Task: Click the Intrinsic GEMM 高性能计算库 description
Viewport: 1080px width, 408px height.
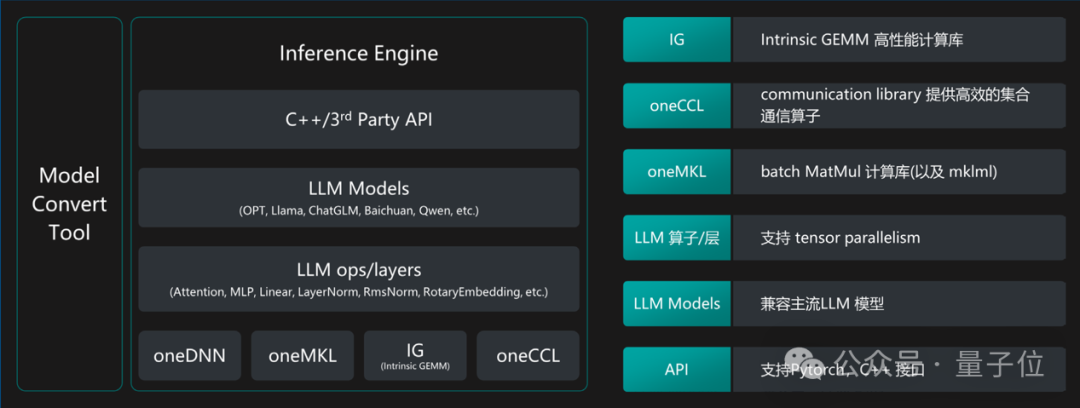Action: coord(898,40)
